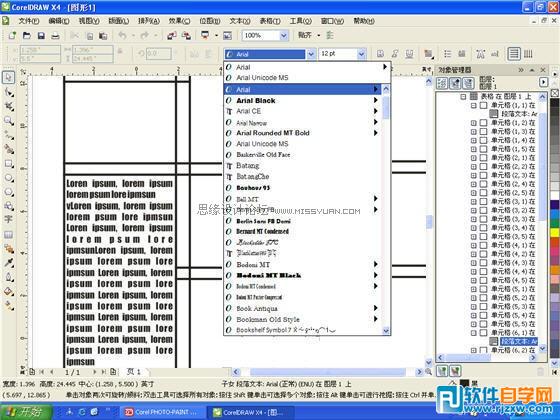Open the 文件(F) menu

29,21
